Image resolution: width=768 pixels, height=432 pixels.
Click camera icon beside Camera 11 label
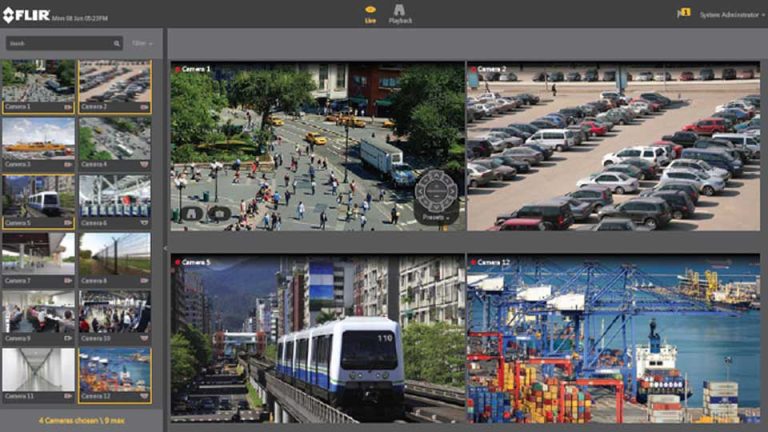[x=68, y=396]
